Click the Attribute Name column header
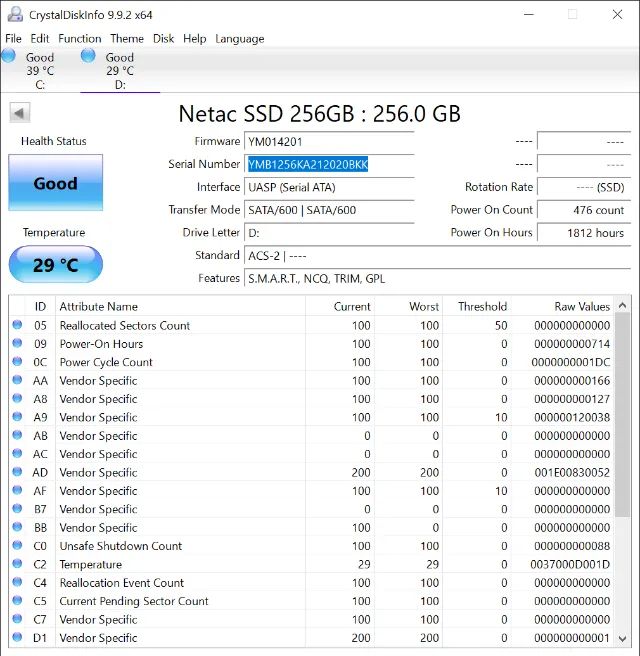This screenshot has height=656, width=640. tap(180, 307)
